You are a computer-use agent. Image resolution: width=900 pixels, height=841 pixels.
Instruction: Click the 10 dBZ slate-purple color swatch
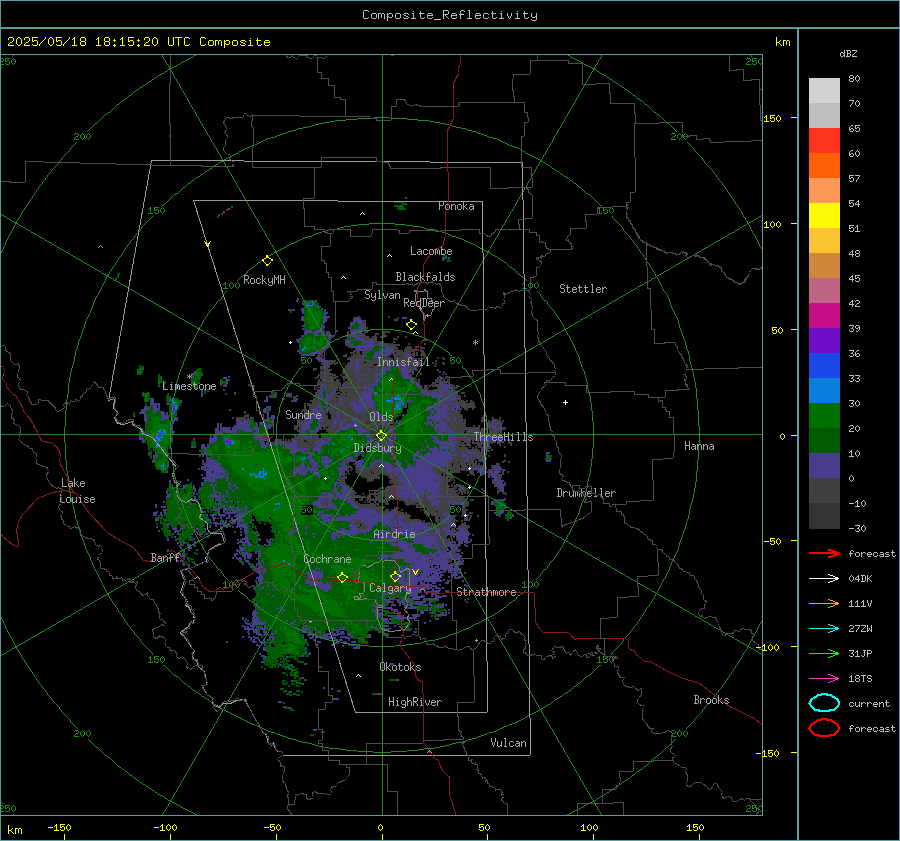(x=824, y=466)
